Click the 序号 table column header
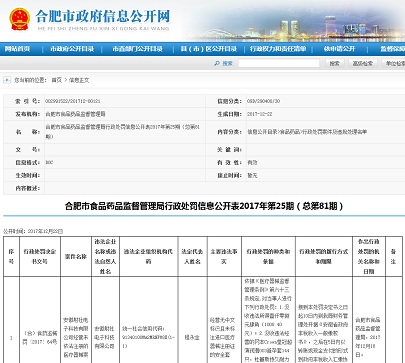The height and width of the screenshot is (363, 405). tap(11, 256)
